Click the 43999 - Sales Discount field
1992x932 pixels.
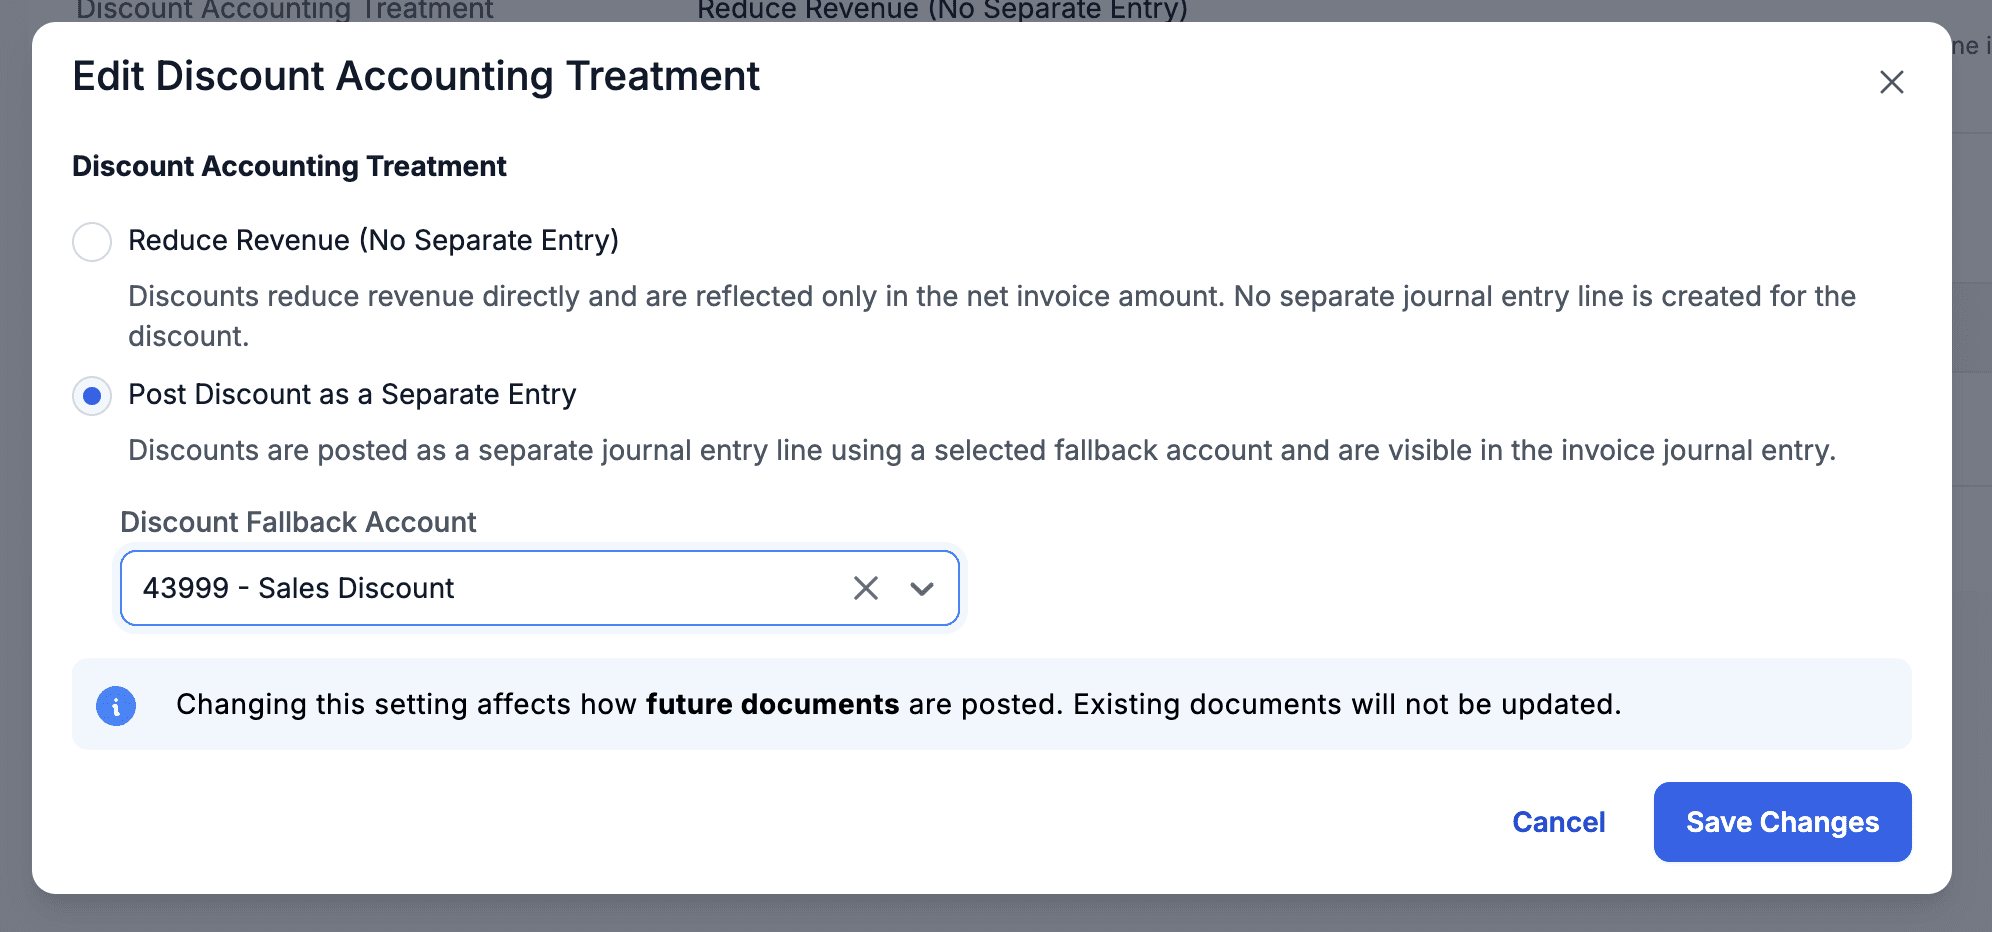point(539,588)
